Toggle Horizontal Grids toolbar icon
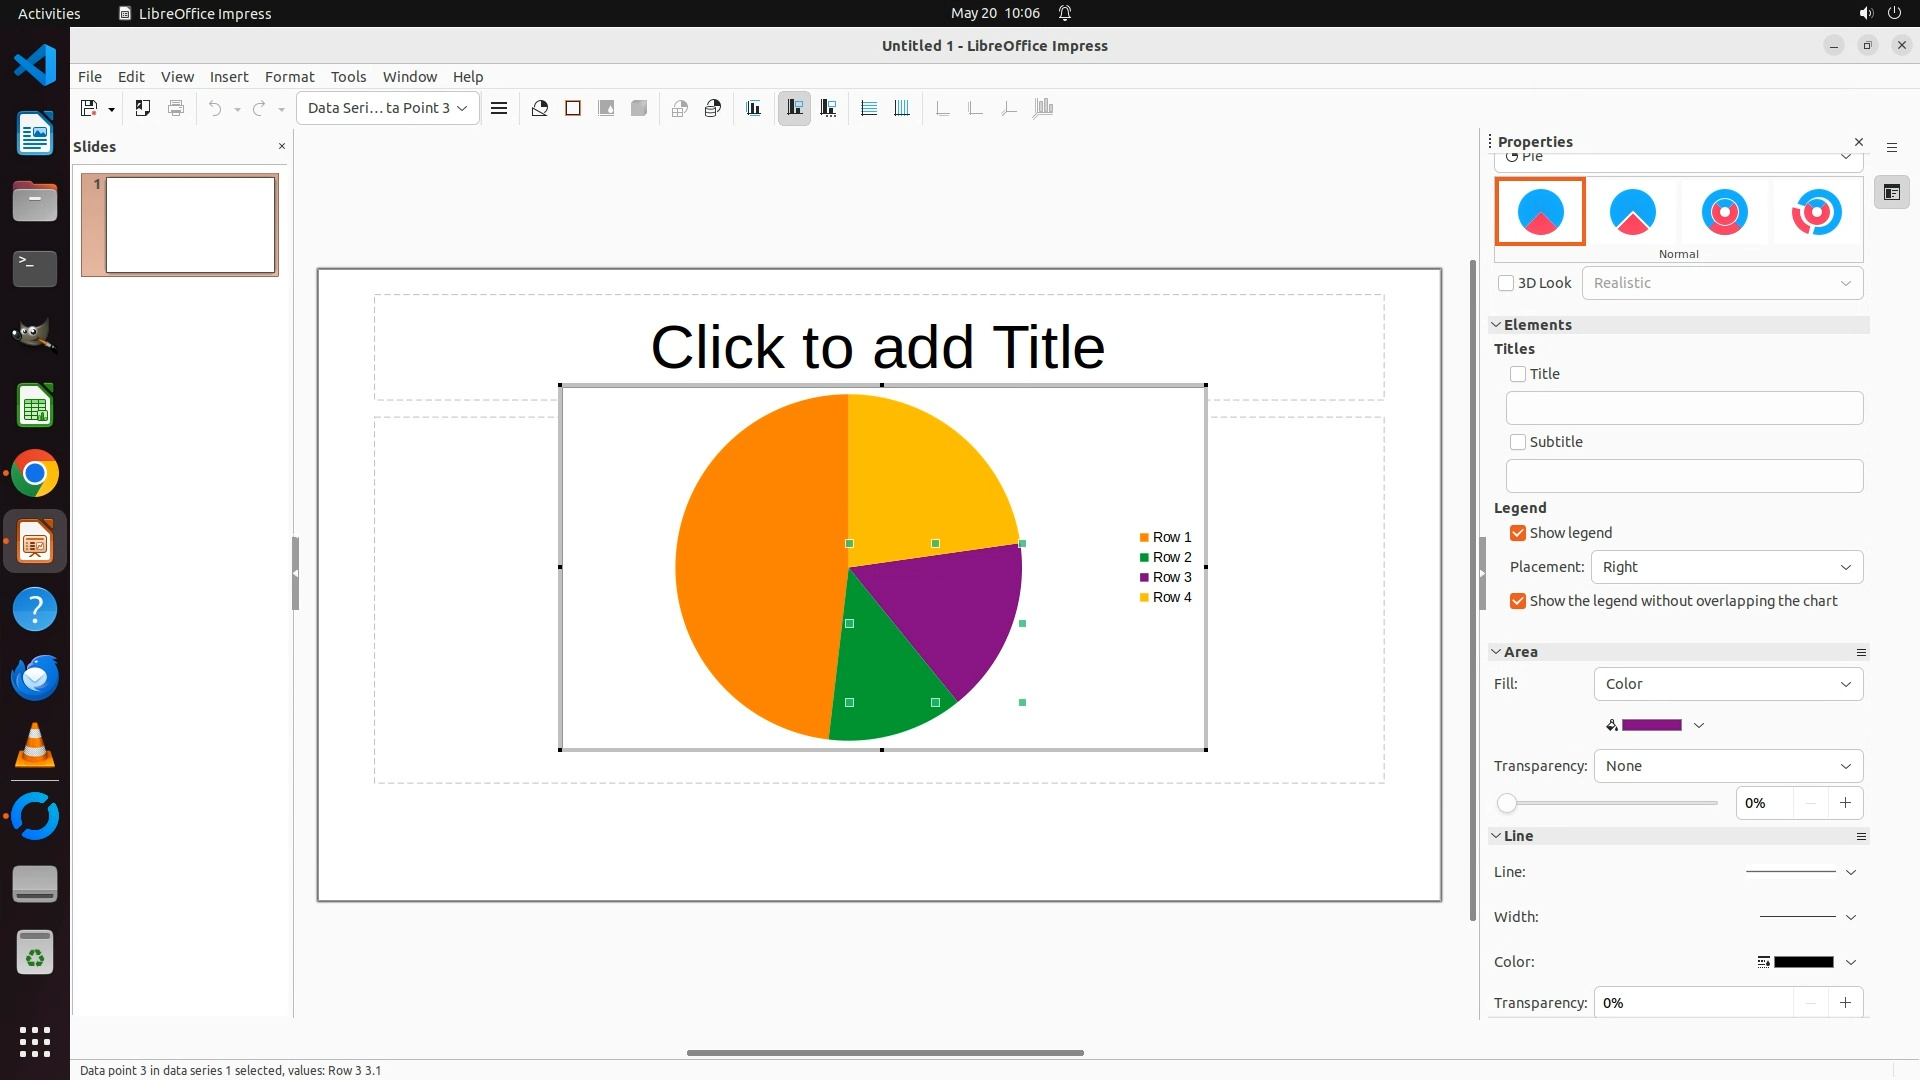This screenshot has width=1920, height=1080. [x=869, y=108]
